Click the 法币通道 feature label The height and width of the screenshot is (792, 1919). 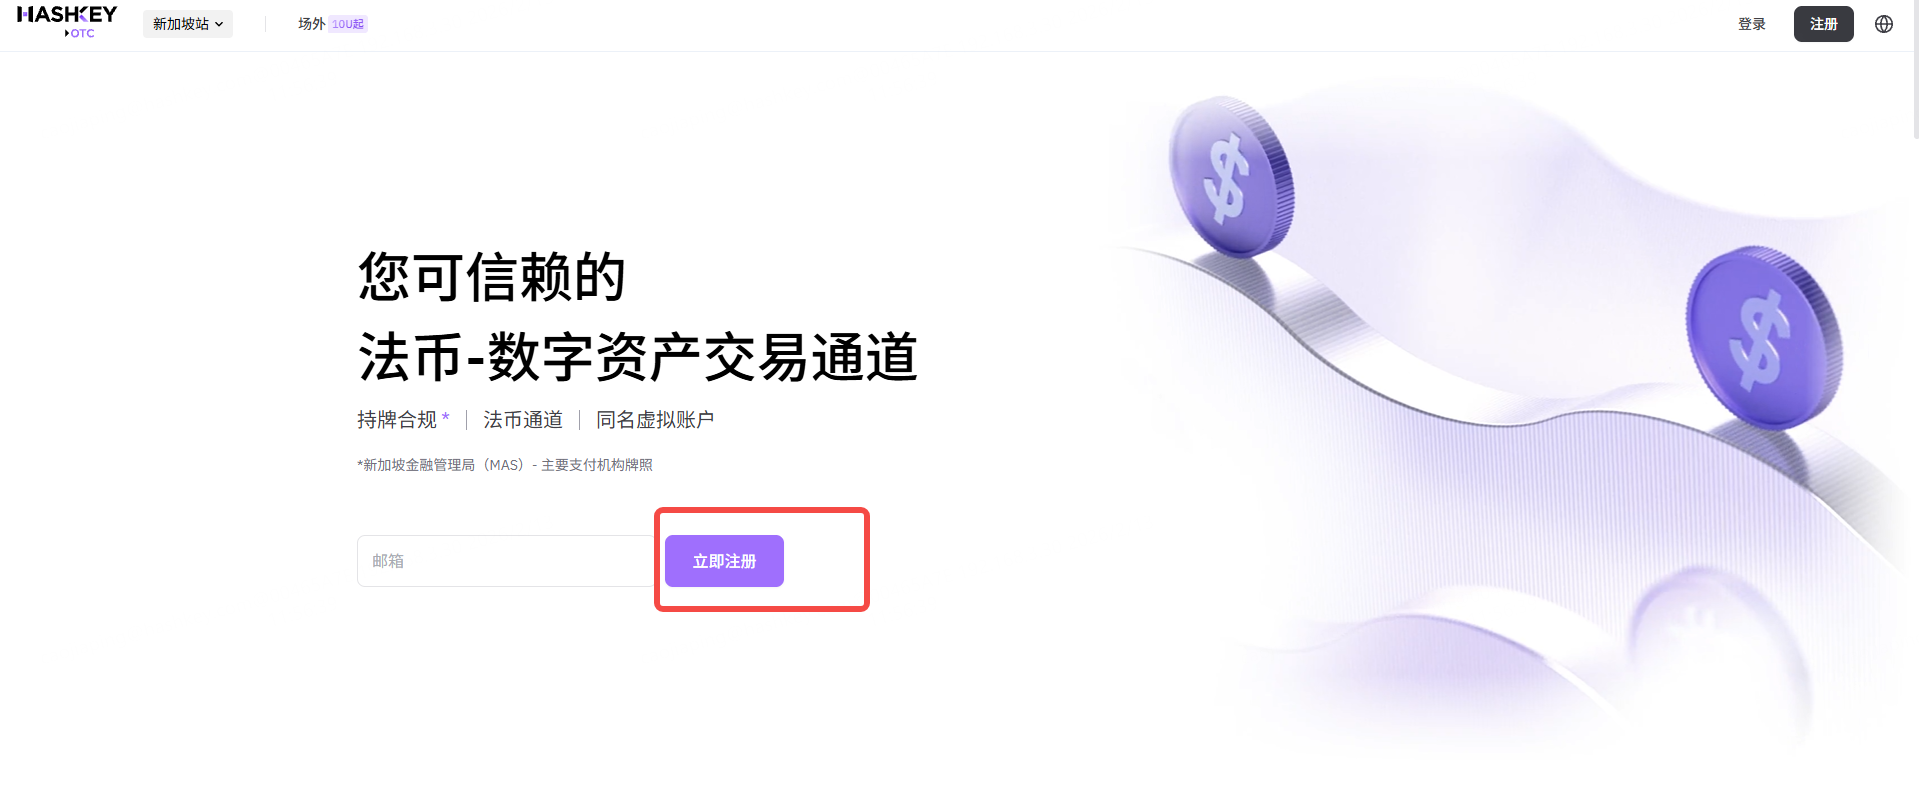point(523,420)
